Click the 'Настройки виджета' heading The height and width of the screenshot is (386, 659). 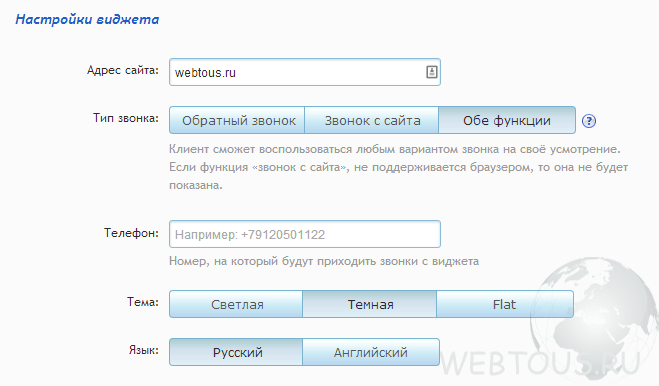87,19
